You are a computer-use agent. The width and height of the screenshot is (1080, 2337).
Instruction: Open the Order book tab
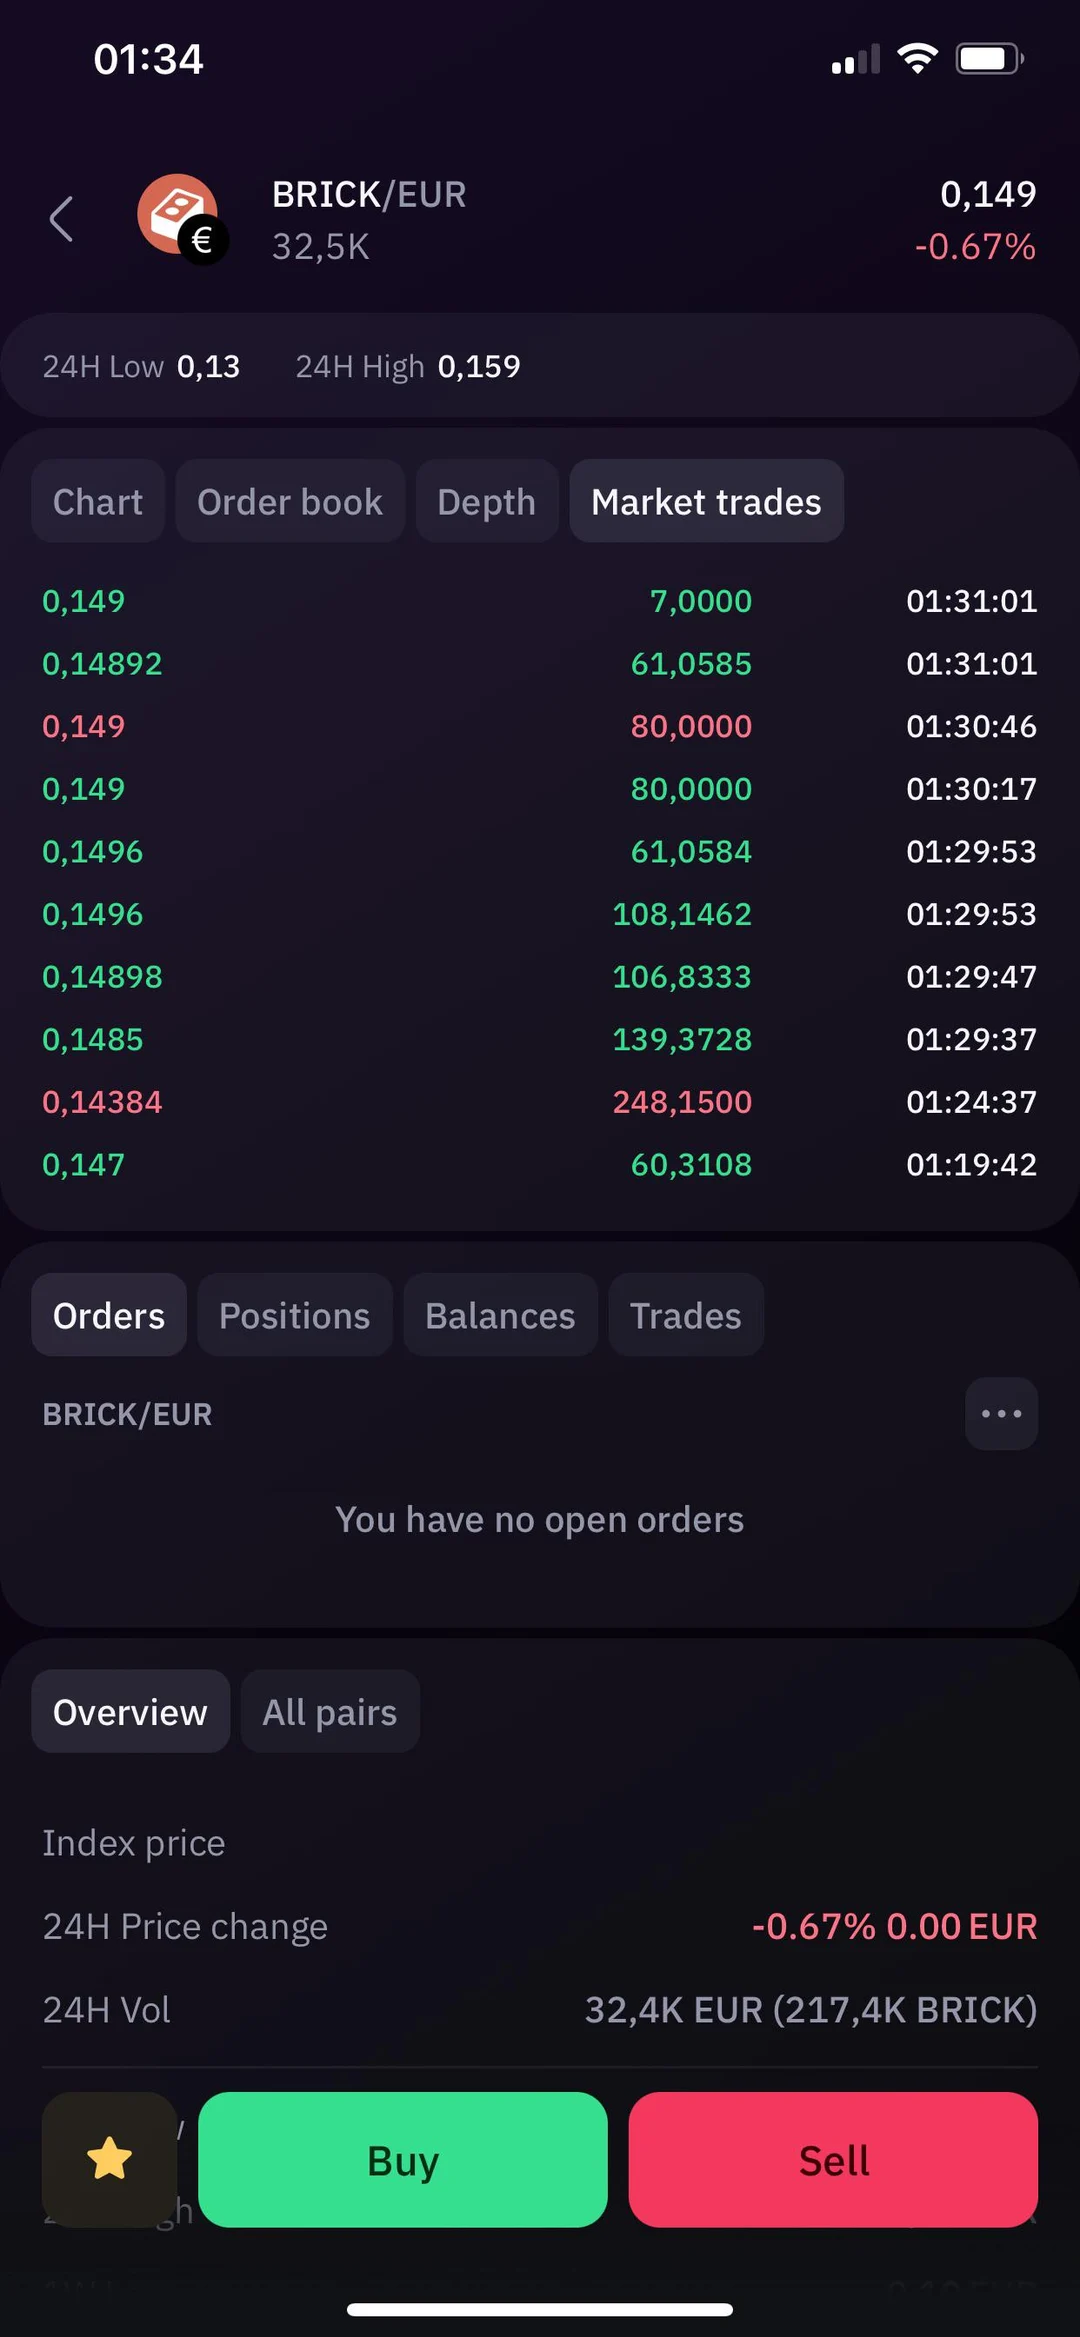[290, 502]
